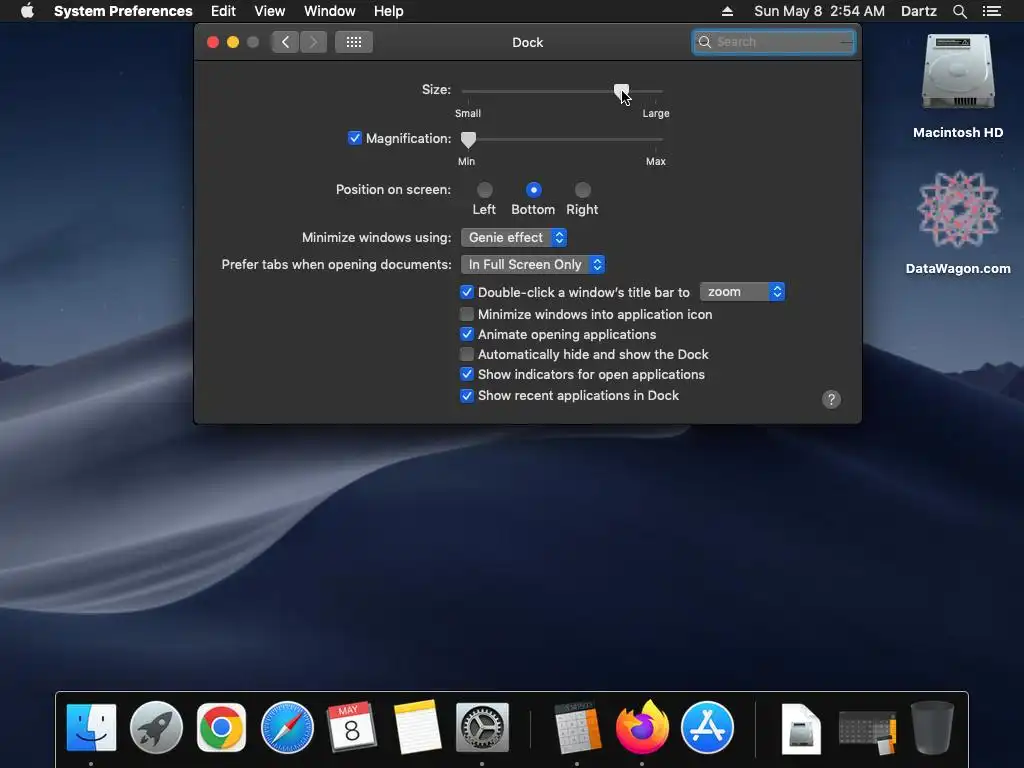Open Firefox from the Dock
1024x768 pixels.
(642, 727)
